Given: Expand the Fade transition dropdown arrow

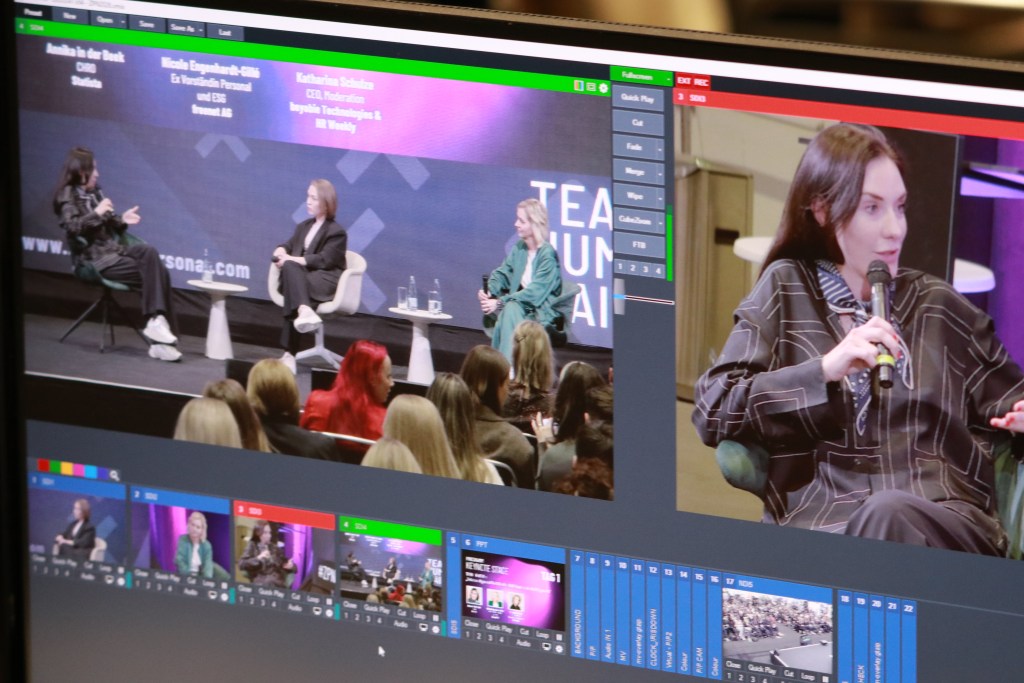Looking at the screenshot, I should tap(660, 148).
